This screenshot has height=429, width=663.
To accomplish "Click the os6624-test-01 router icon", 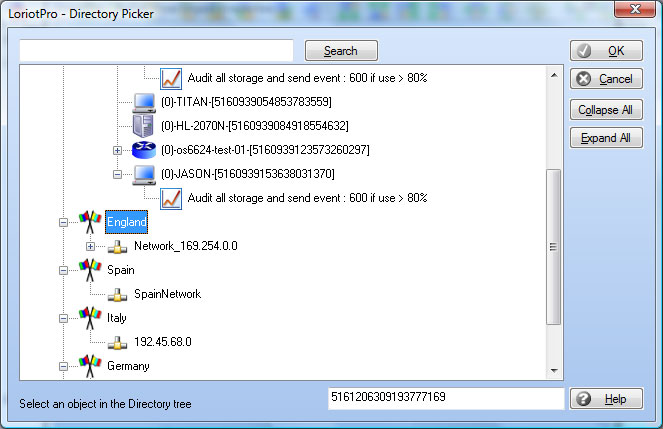I will (145, 150).
